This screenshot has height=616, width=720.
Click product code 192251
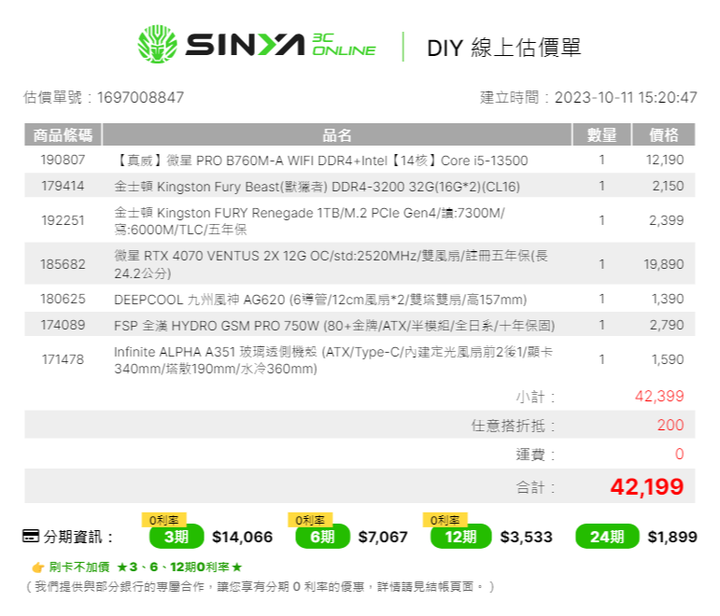coord(63,220)
